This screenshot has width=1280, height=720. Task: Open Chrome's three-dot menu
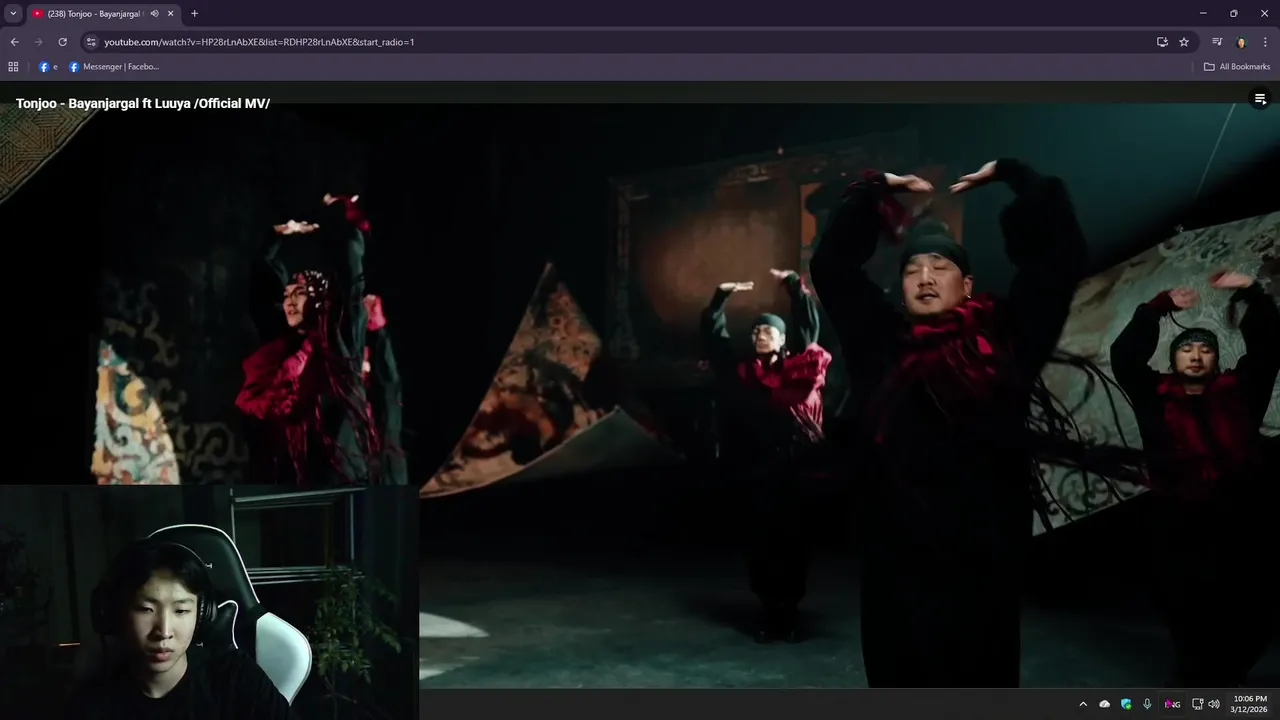(x=1266, y=42)
